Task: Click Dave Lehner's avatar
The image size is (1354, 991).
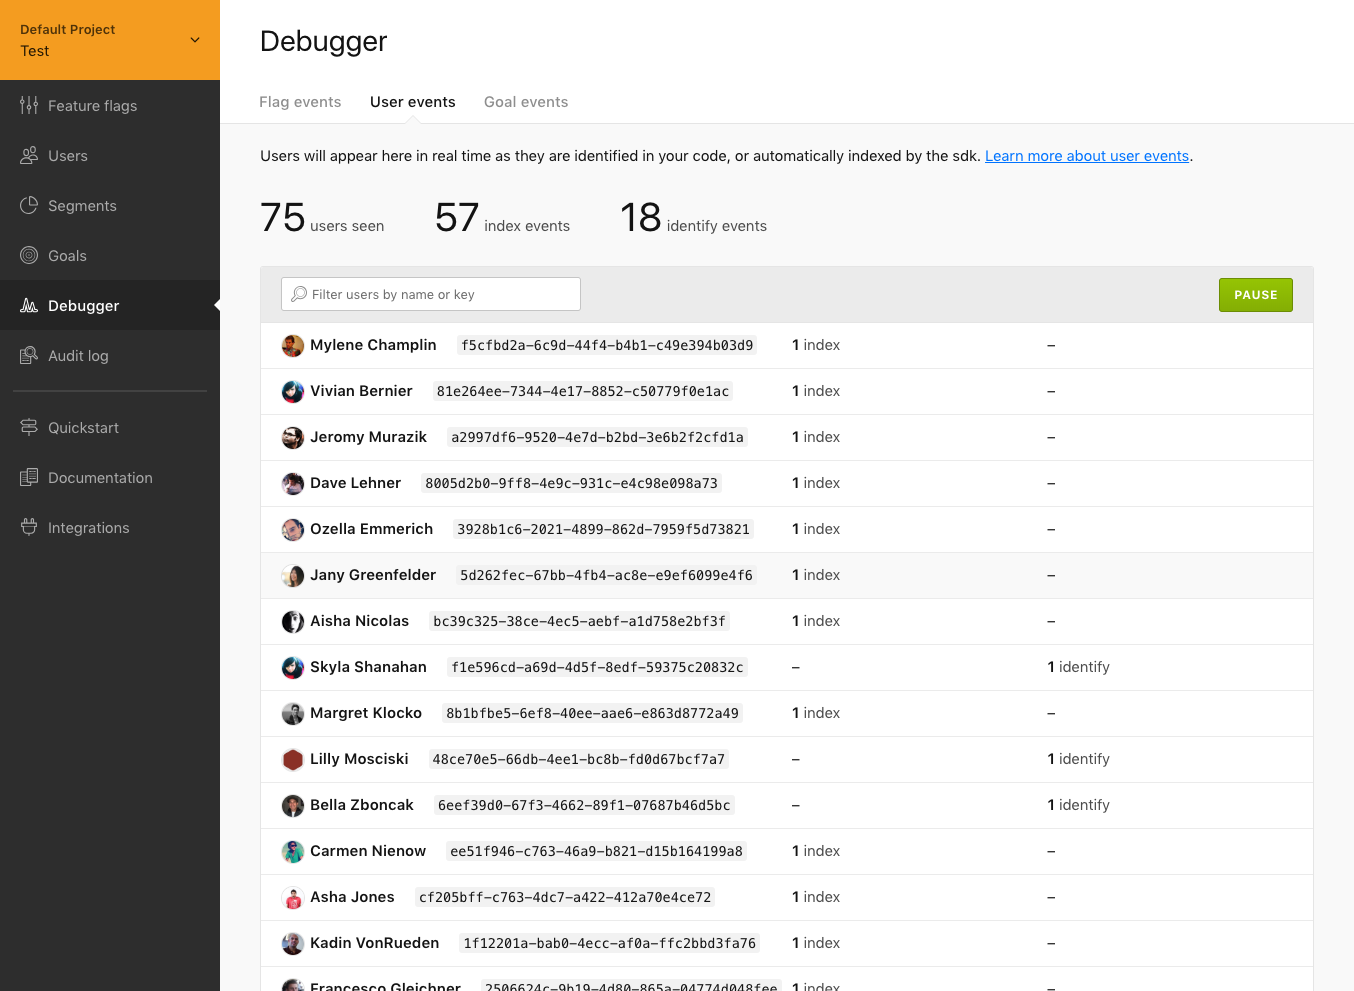Action: (293, 484)
